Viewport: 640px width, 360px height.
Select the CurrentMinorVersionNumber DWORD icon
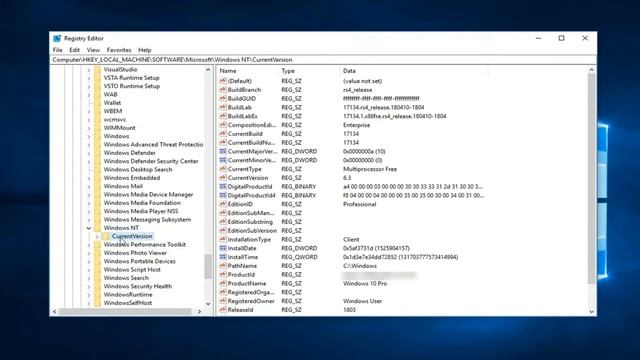(223, 160)
